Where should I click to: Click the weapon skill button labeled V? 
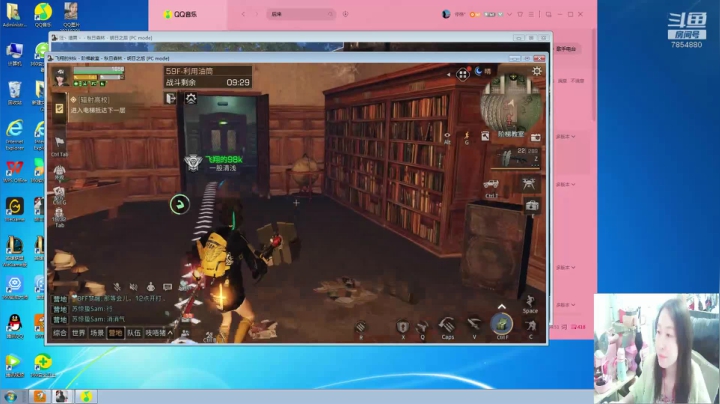coord(474,325)
